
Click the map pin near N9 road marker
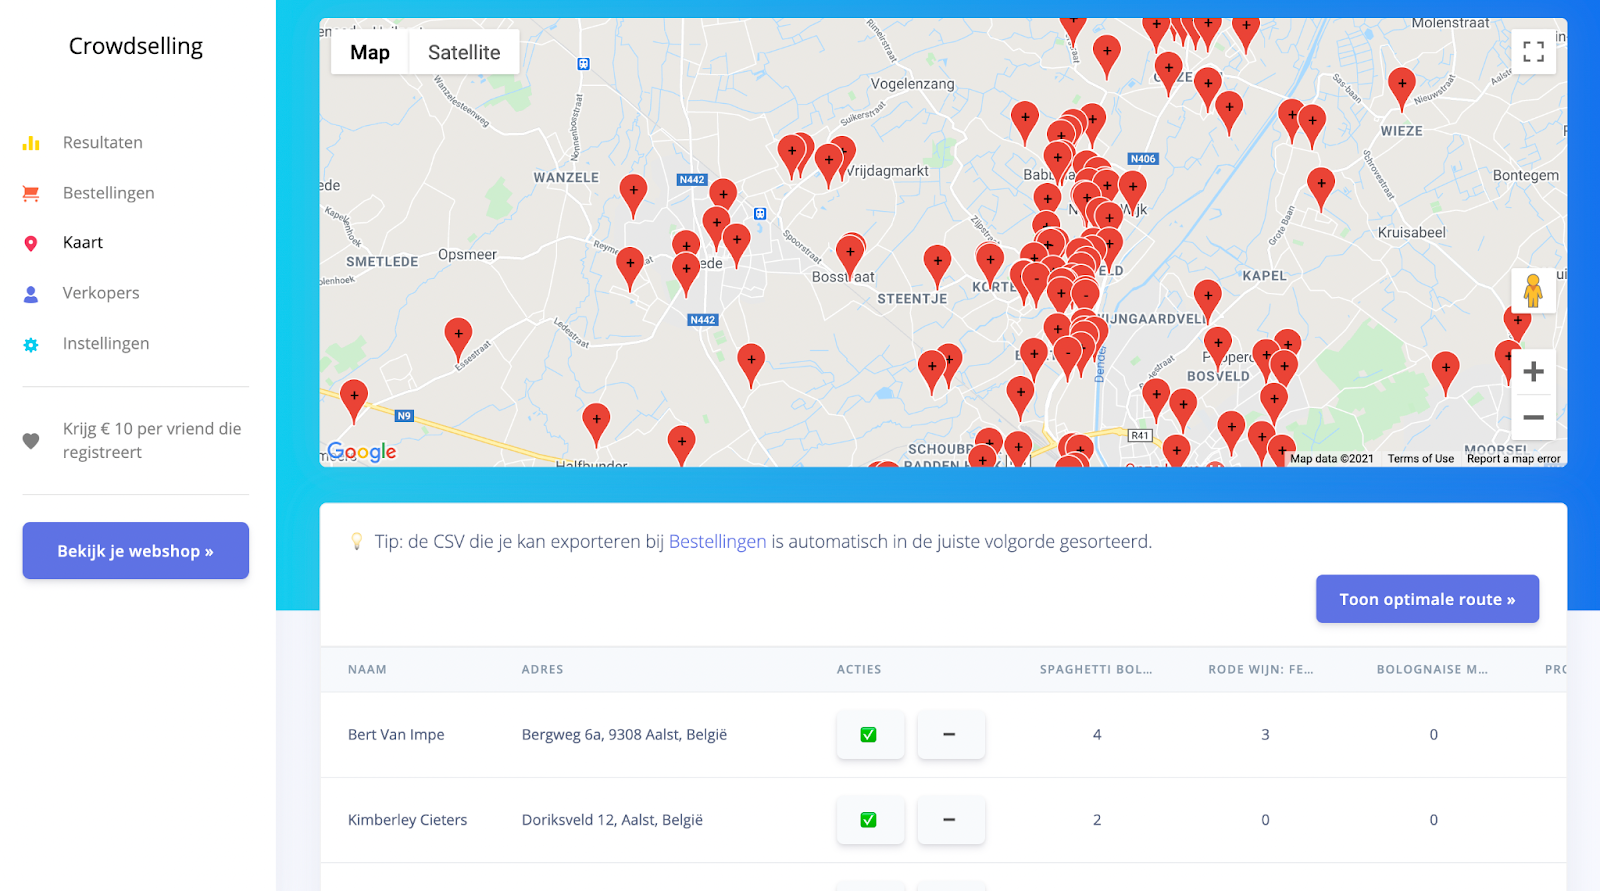click(354, 402)
